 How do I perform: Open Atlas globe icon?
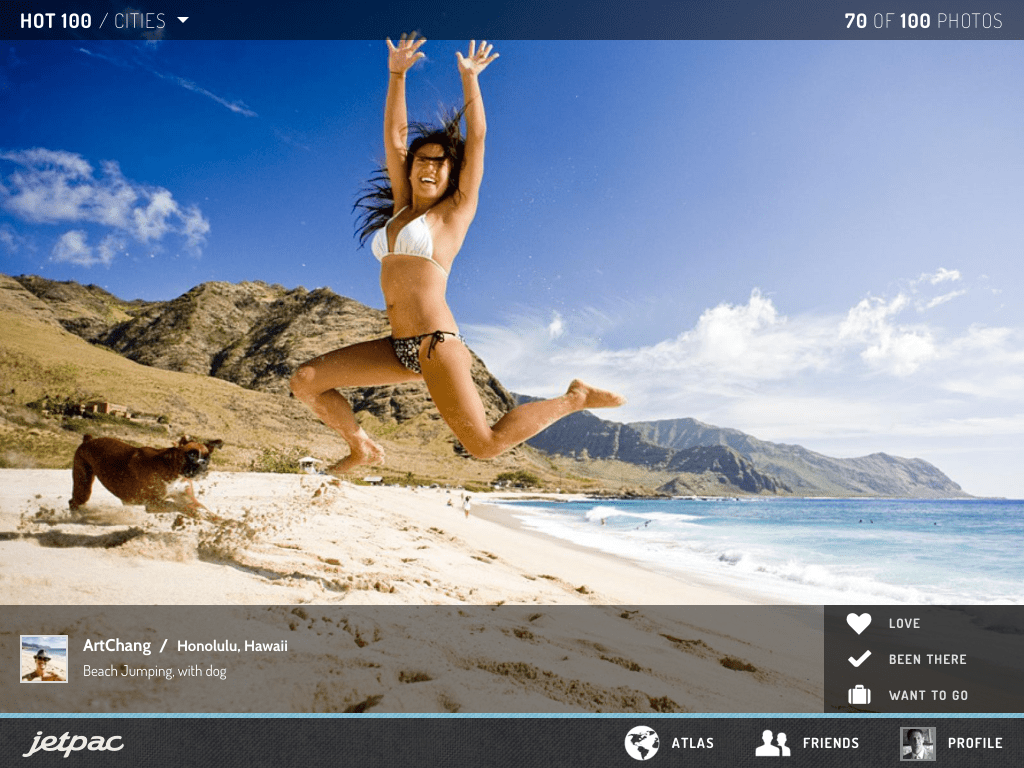[641, 743]
